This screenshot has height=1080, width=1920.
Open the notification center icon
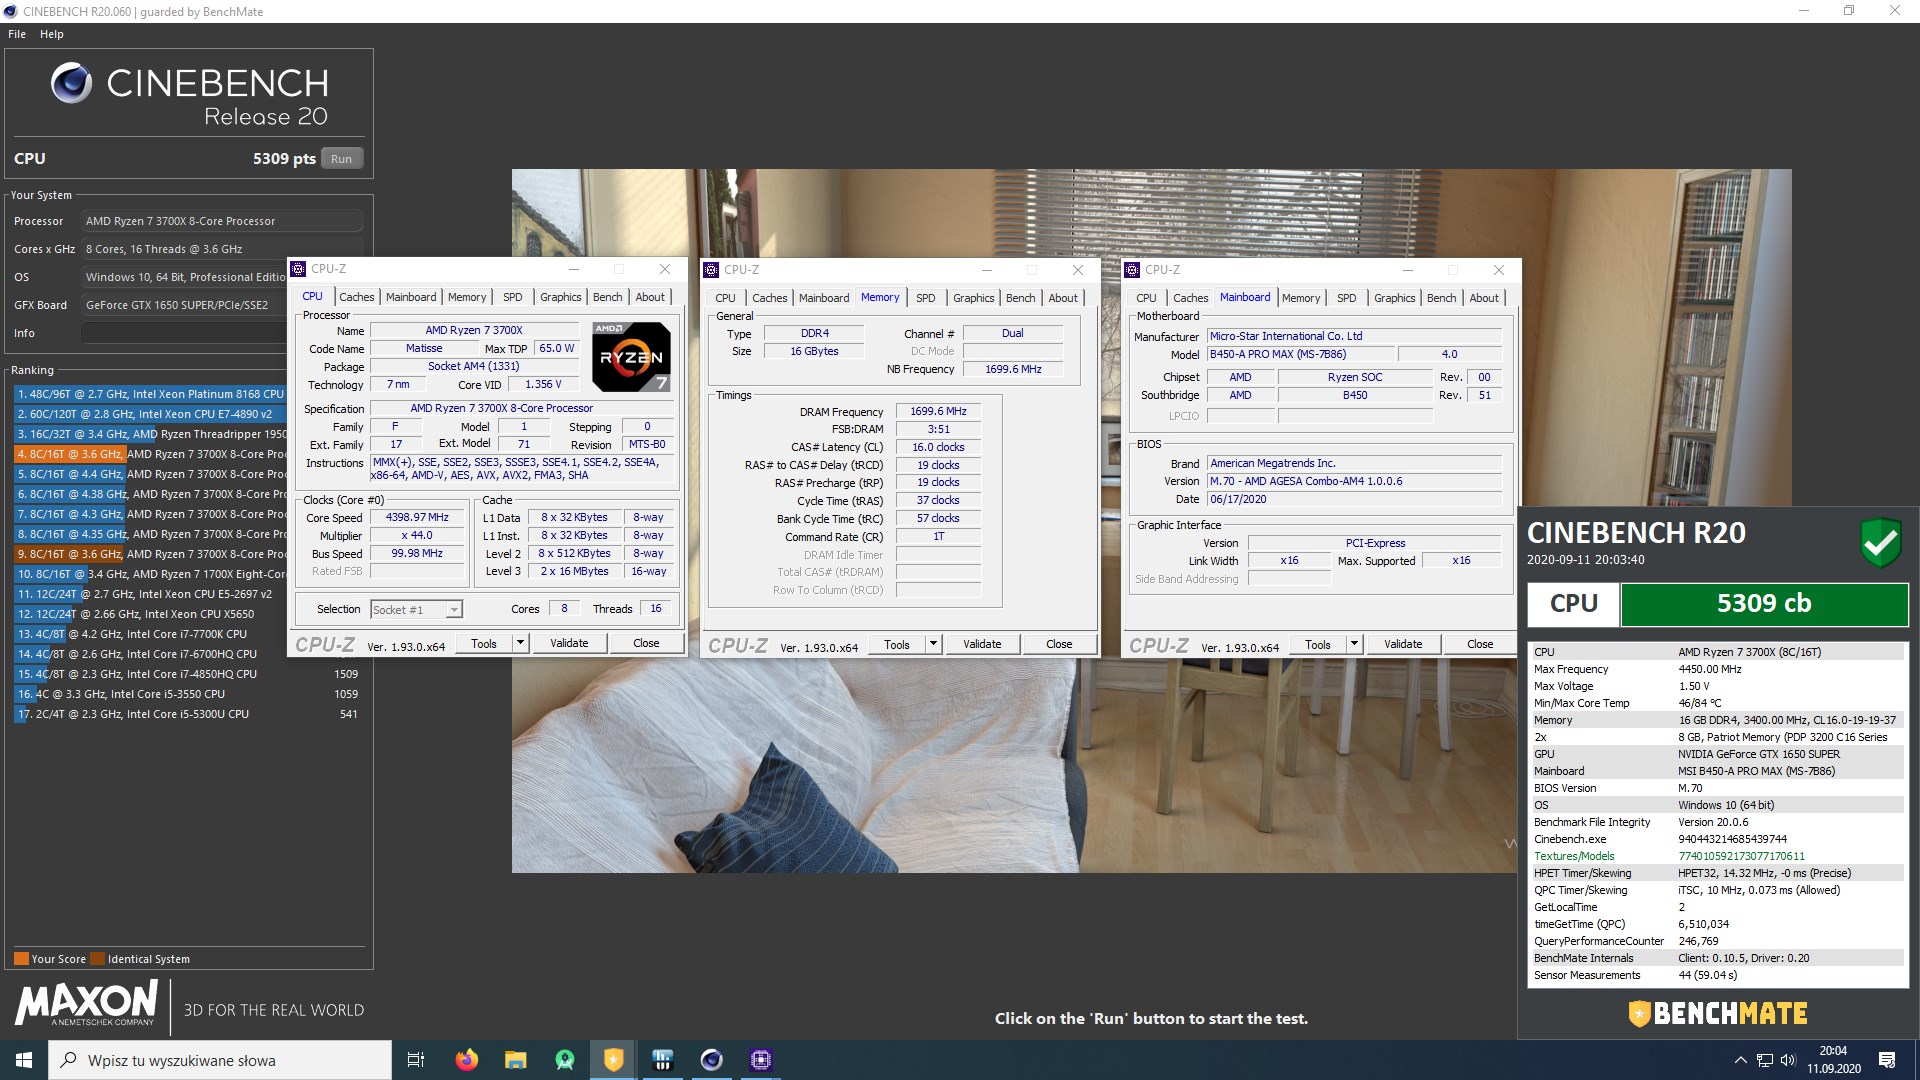pos(1887,1060)
